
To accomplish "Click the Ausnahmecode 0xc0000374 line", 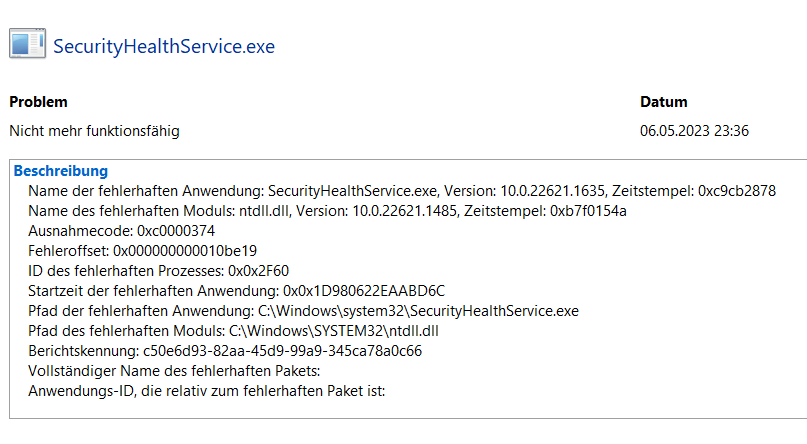I will coord(121,230).
